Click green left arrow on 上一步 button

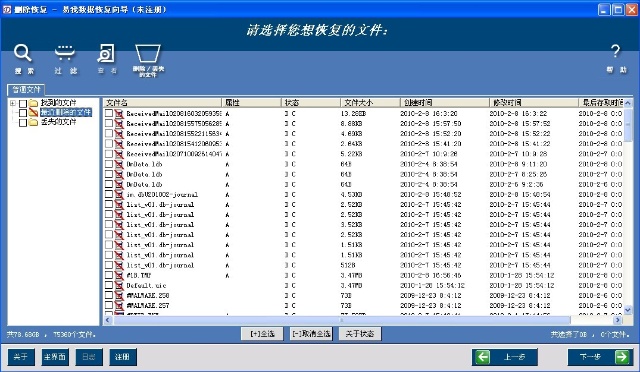tap(483, 357)
